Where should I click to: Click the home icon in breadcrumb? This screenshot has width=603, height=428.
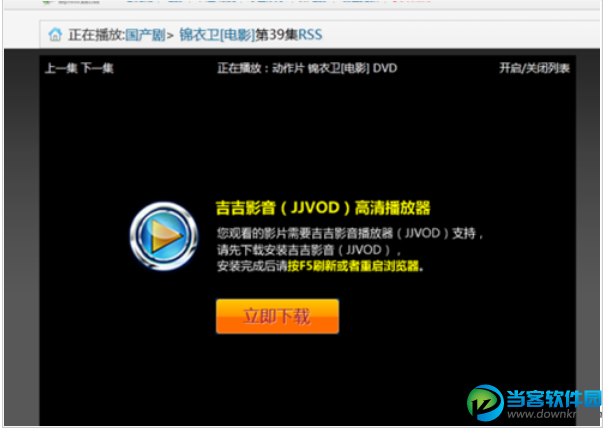(x=55, y=35)
